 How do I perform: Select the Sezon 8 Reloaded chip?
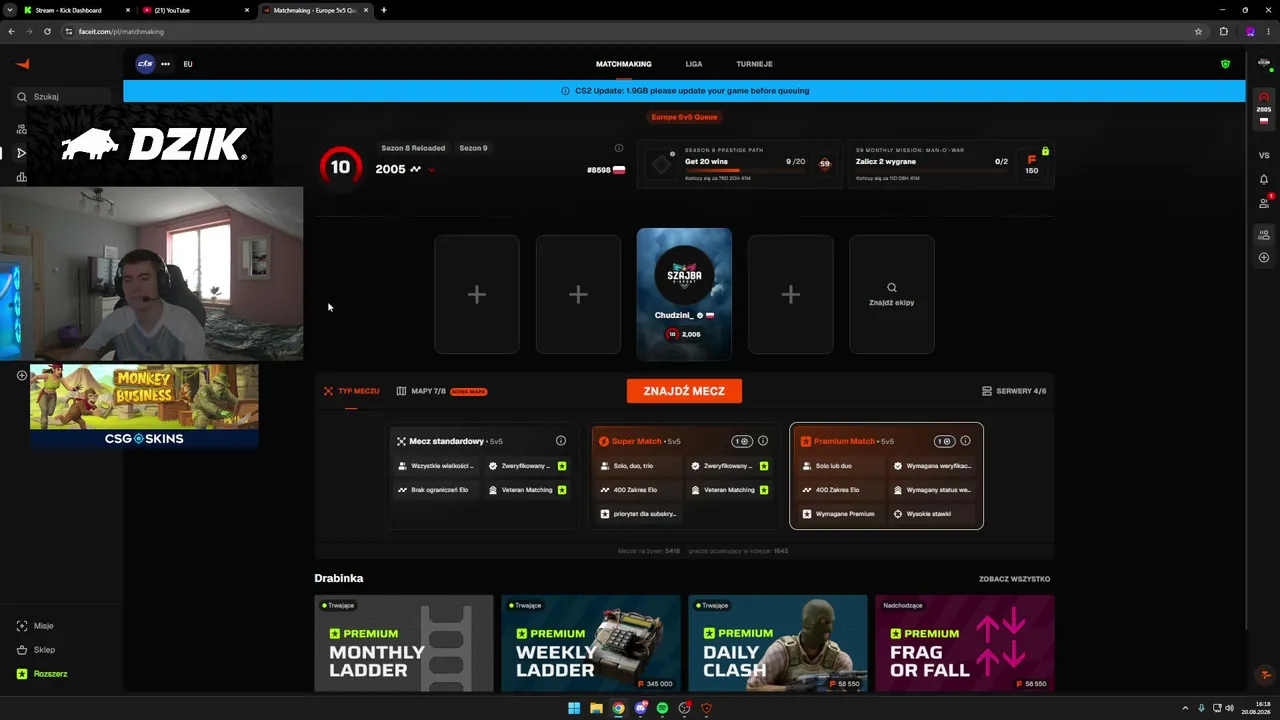click(413, 148)
